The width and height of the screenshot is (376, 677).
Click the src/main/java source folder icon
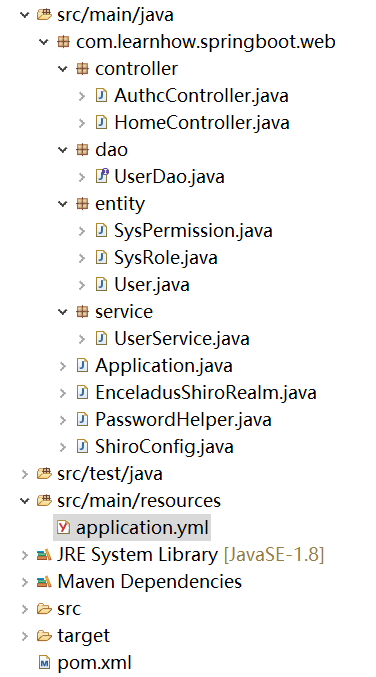coord(44,15)
